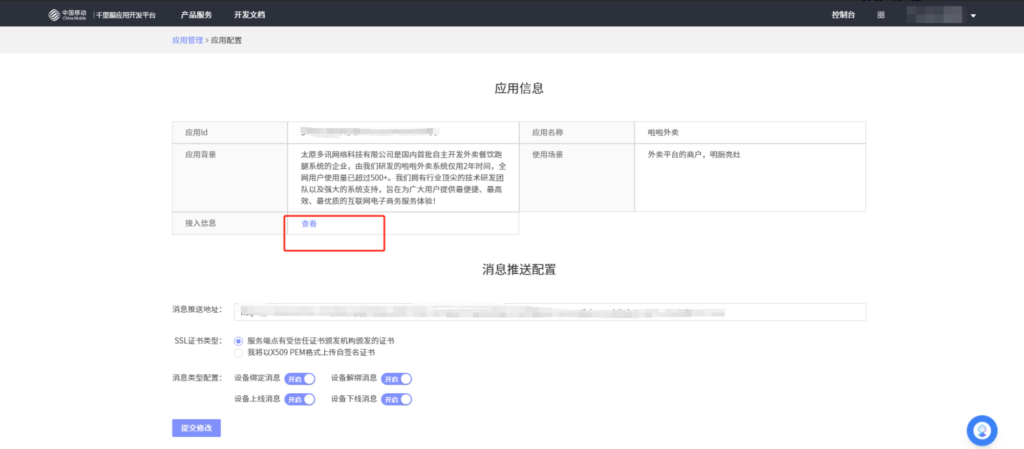Open the grid apps icon in header
Image resolution: width=1024 pixels, height=449 pixels.
pos(881,15)
